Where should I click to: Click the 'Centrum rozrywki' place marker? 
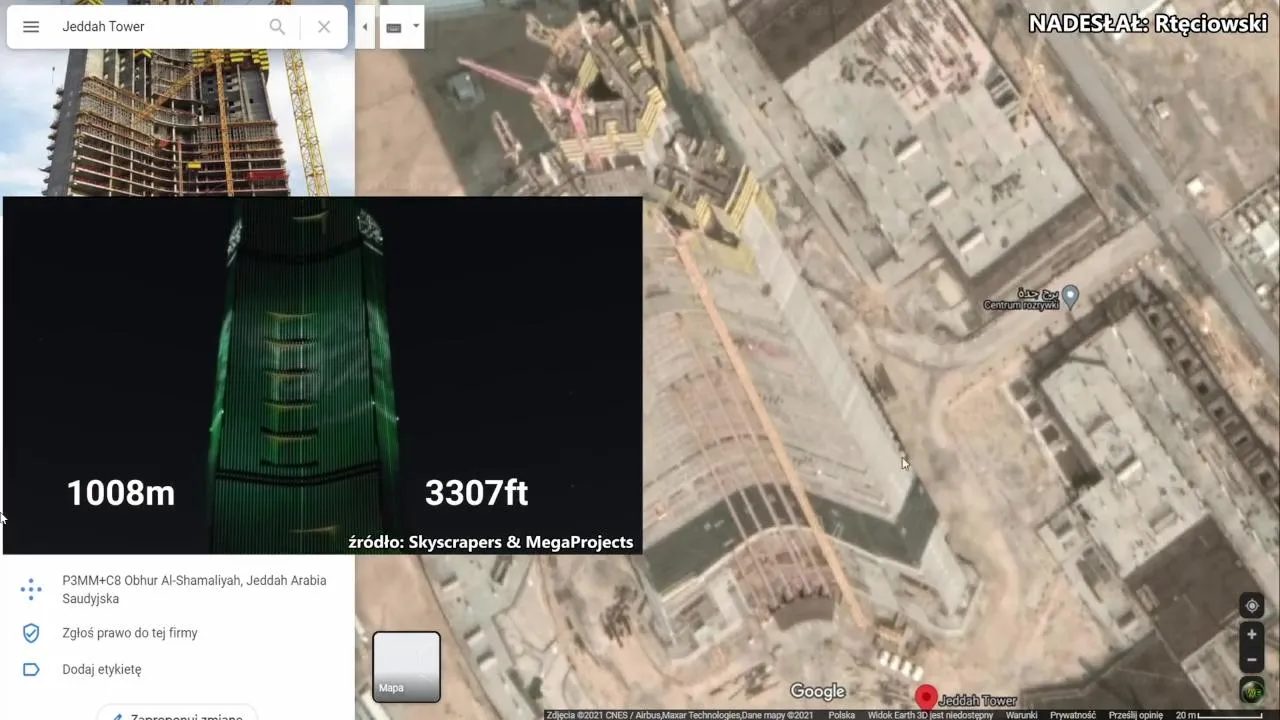1070,296
